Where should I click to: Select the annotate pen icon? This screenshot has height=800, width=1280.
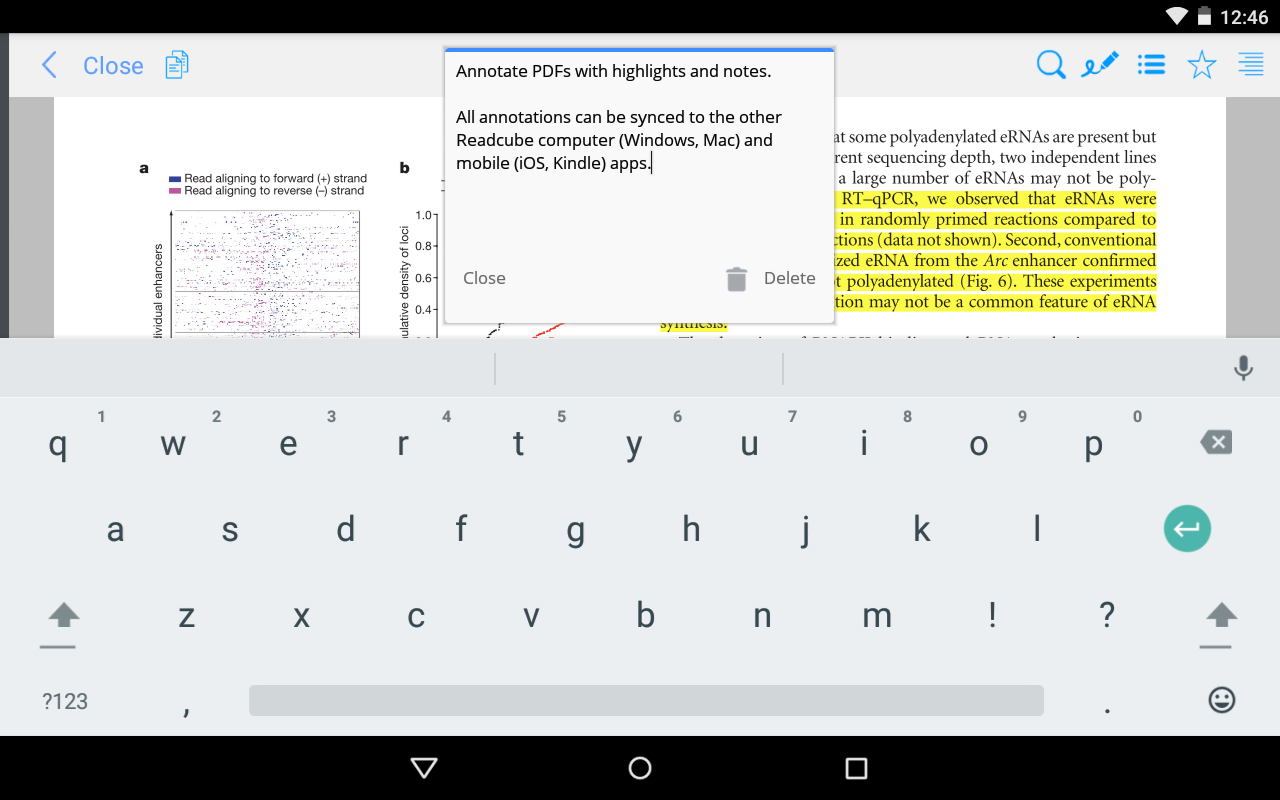pyautogui.click(x=1100, y=66)
